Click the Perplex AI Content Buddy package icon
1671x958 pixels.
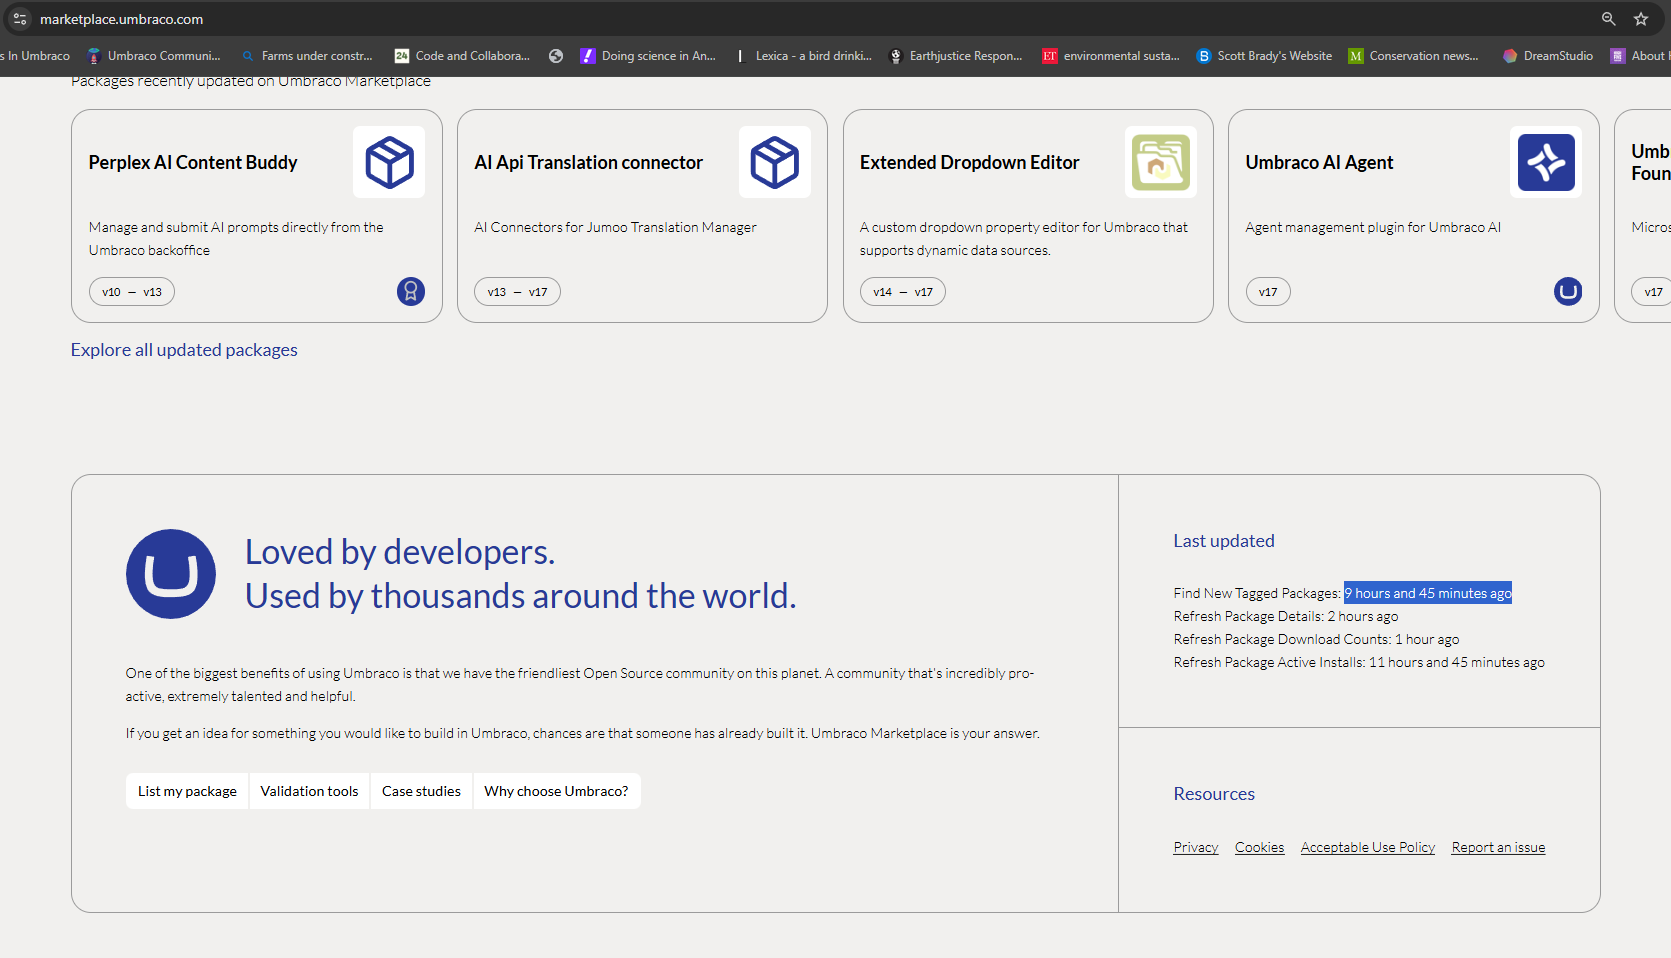tap(389, 162)
